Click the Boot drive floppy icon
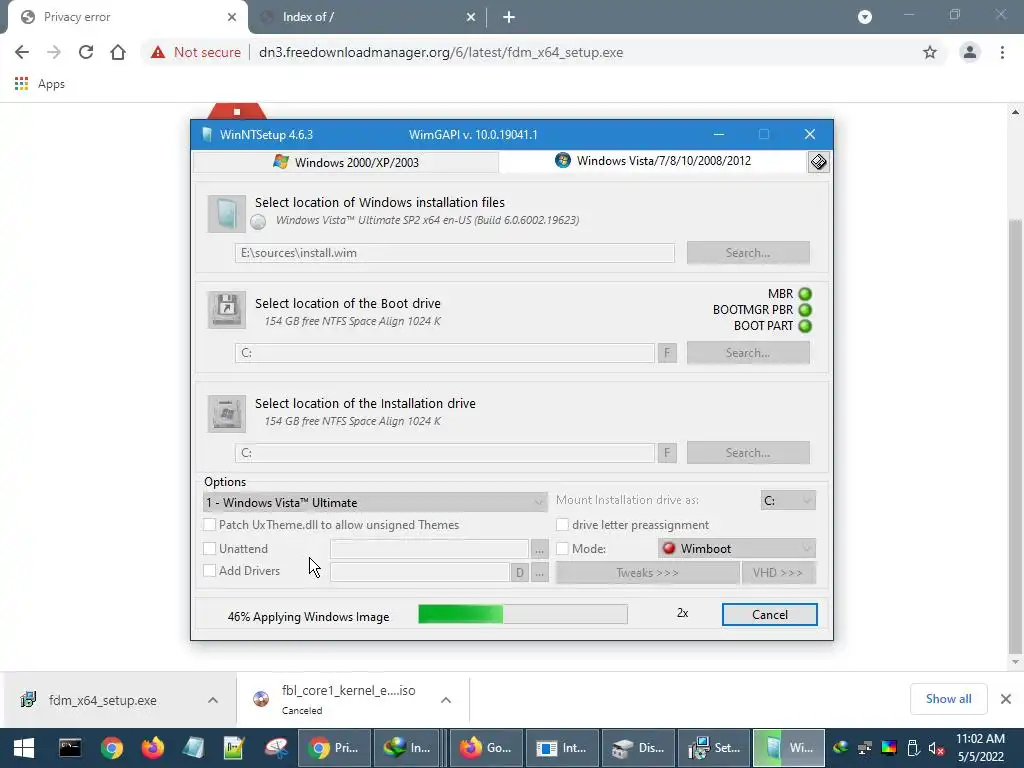Screen dimensions: 1024x768 (x=227, y=310)
